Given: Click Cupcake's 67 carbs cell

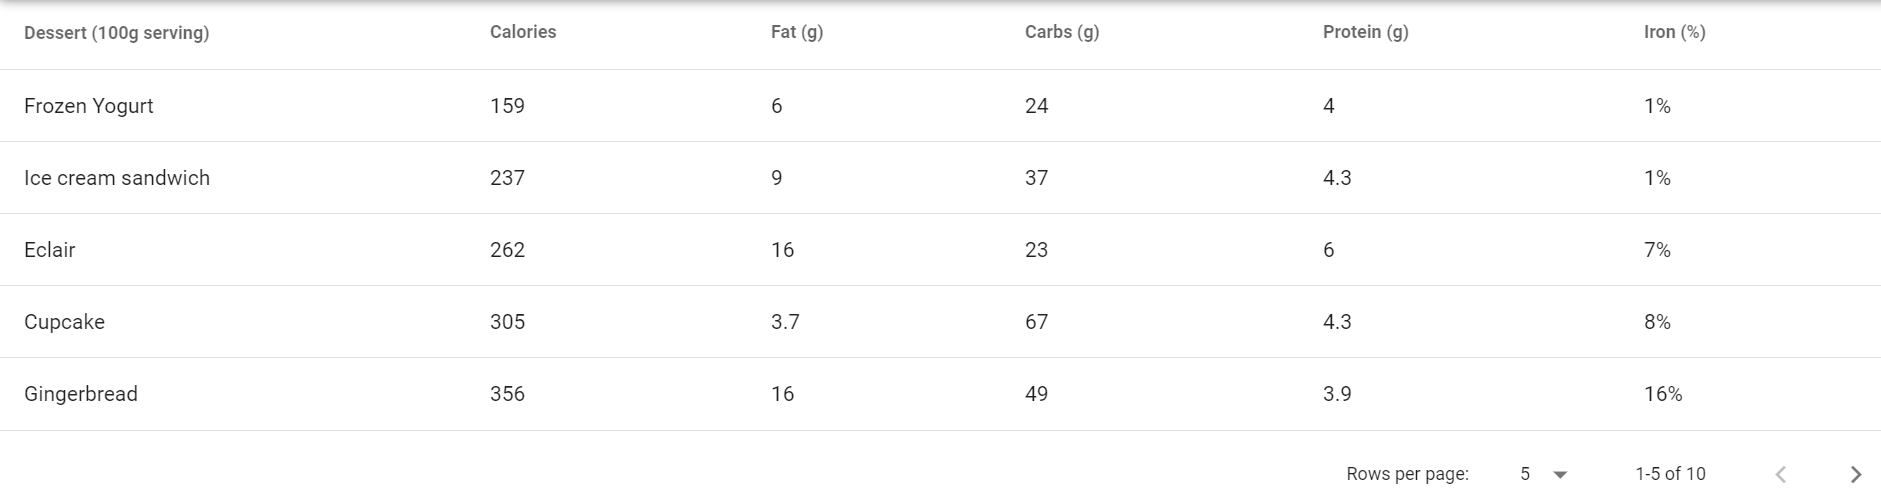Looking at the screenshot, I should [x=1036, y=322].
